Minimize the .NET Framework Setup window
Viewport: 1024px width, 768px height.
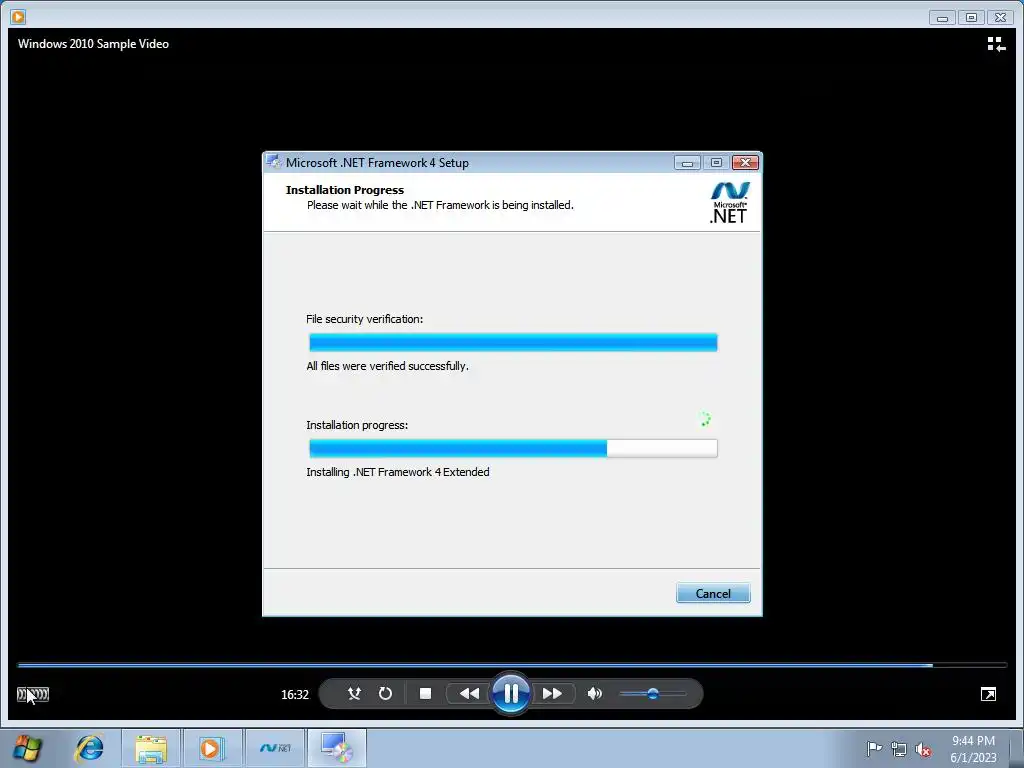[687, 163]
